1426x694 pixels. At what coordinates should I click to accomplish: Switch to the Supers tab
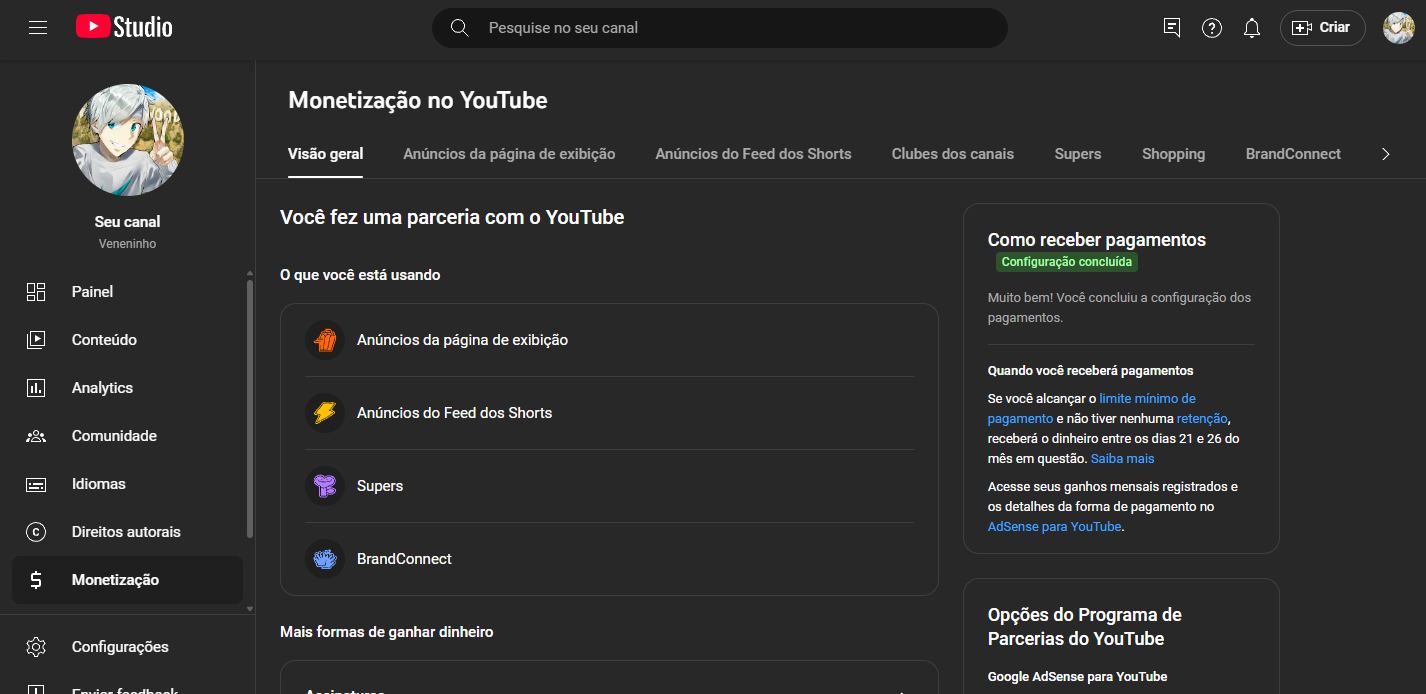1078,154
